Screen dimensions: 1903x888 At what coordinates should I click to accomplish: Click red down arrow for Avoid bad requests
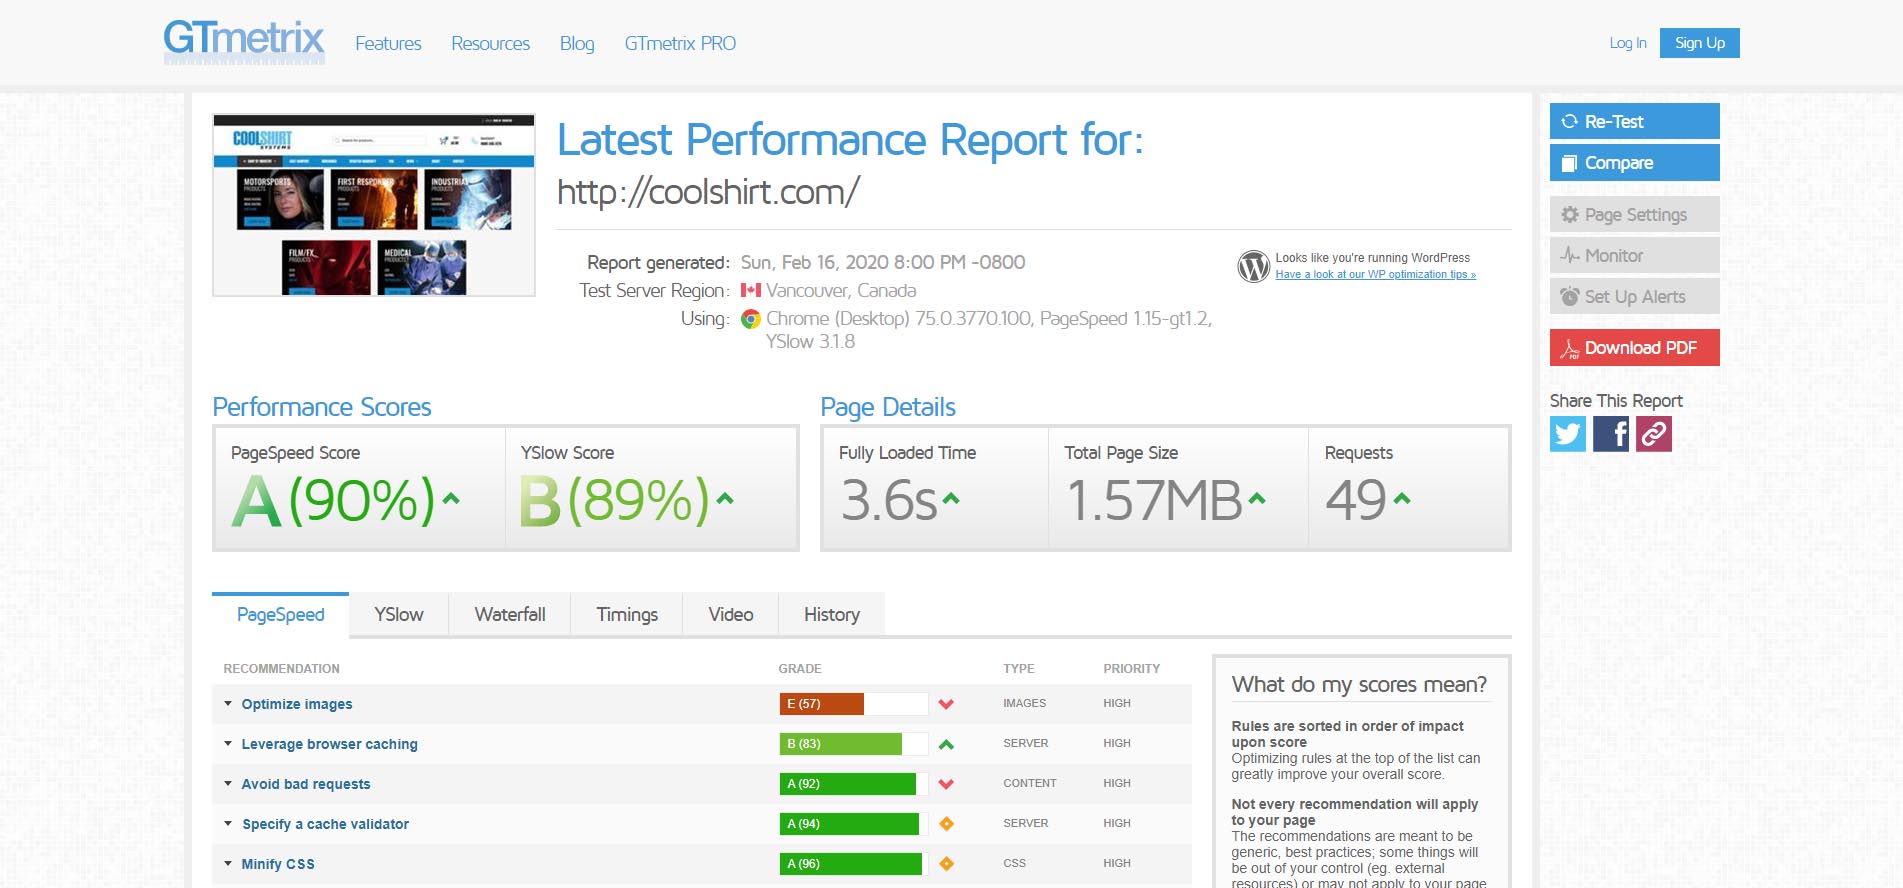pyautogui.click(x=946, y=784)
